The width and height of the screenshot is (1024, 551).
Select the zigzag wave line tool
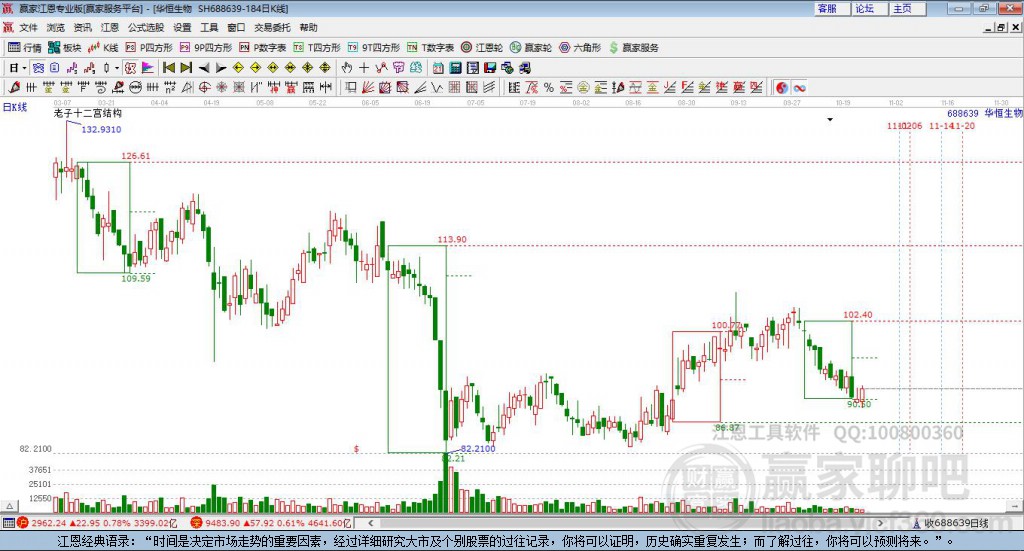(x=437, y=87)
